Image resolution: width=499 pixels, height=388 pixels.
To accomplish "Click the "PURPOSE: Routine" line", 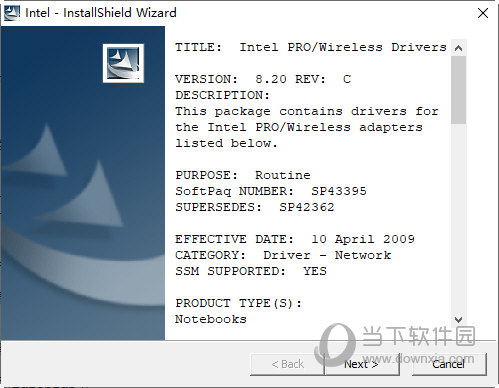I will coord(243,175).
